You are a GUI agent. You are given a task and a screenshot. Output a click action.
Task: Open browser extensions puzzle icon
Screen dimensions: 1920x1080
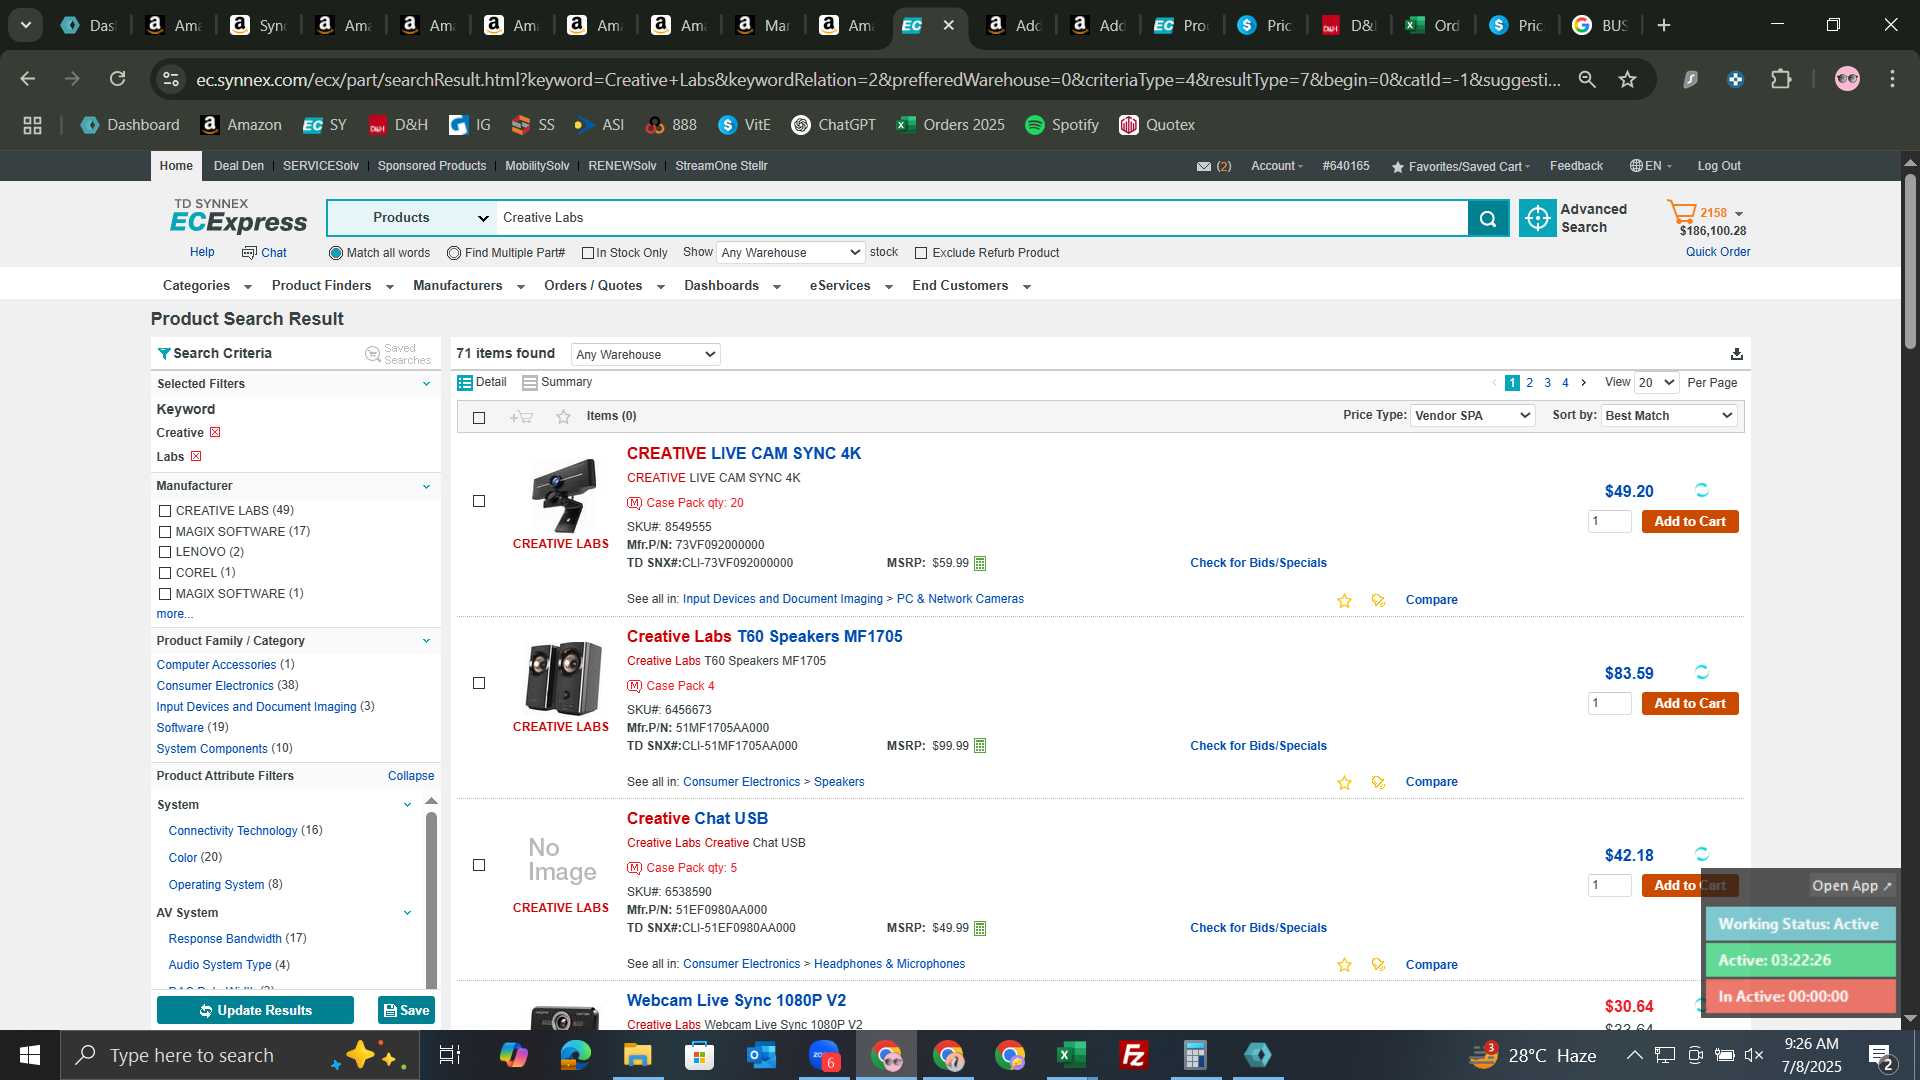(x=1781, y=79)
